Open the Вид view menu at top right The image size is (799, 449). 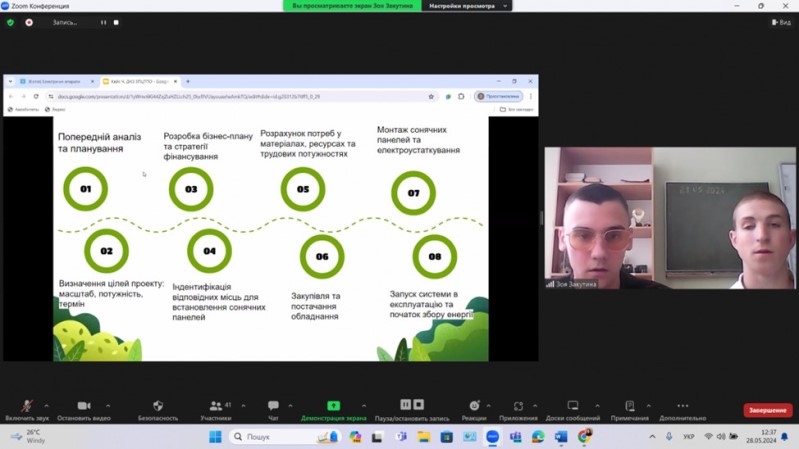(781, 22)
